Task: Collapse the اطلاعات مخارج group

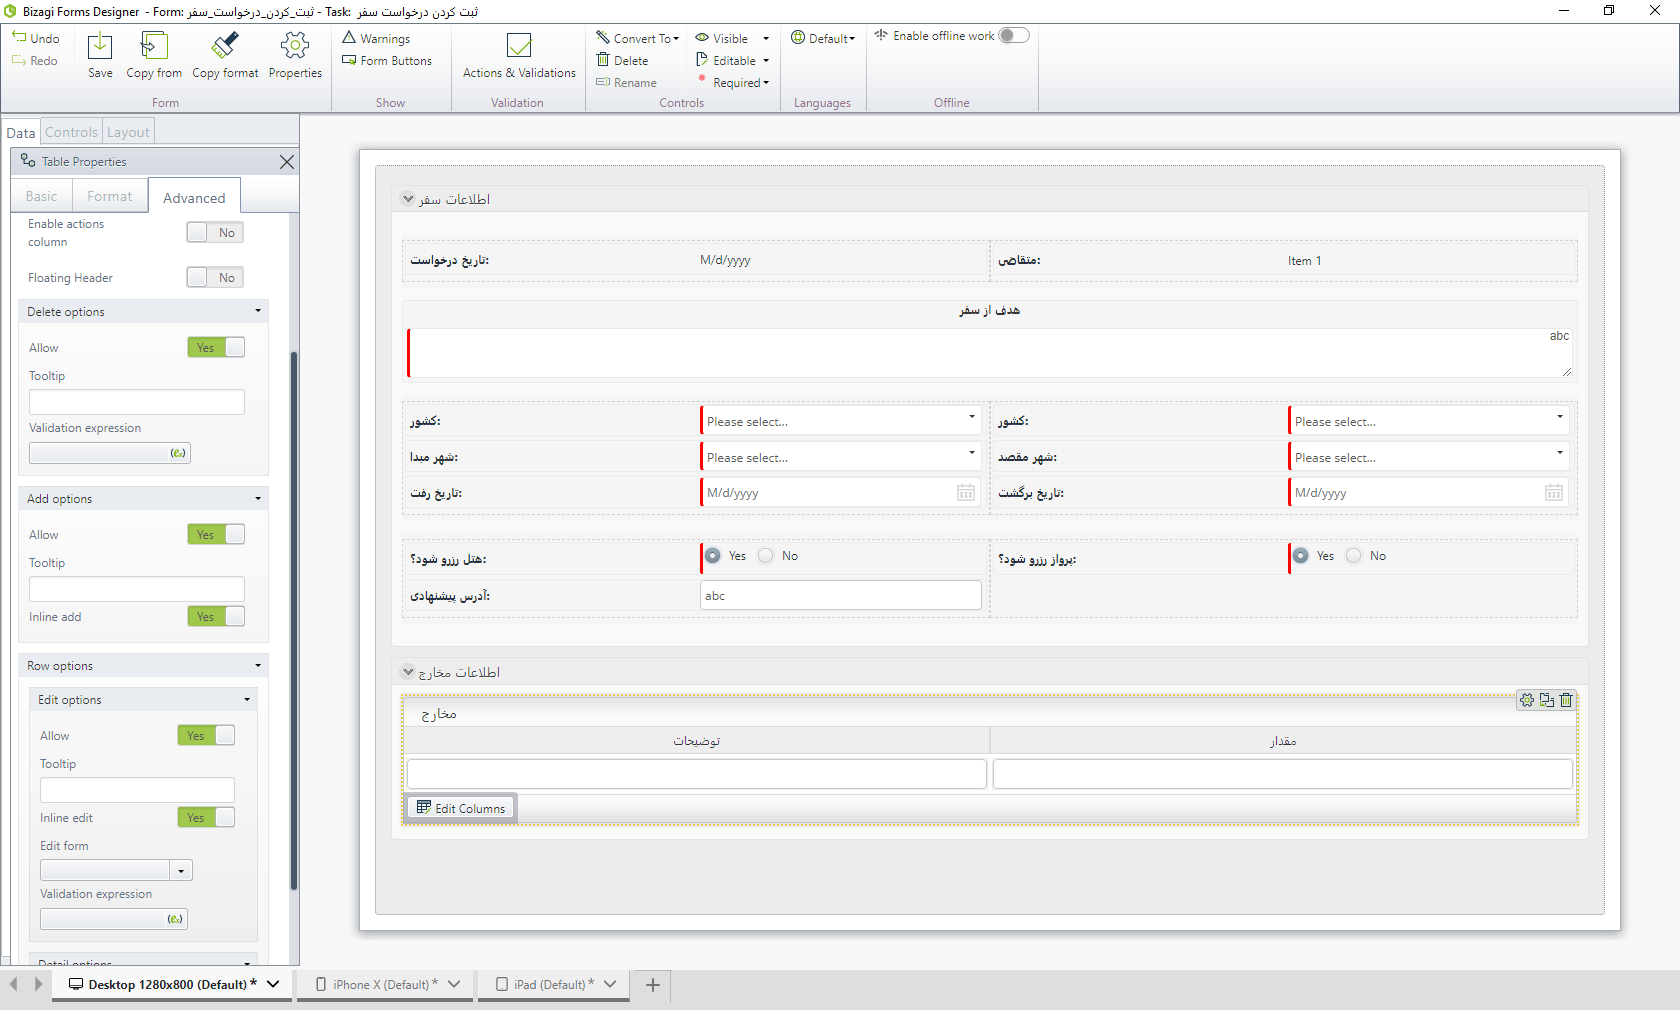Action: pos(408,672)
